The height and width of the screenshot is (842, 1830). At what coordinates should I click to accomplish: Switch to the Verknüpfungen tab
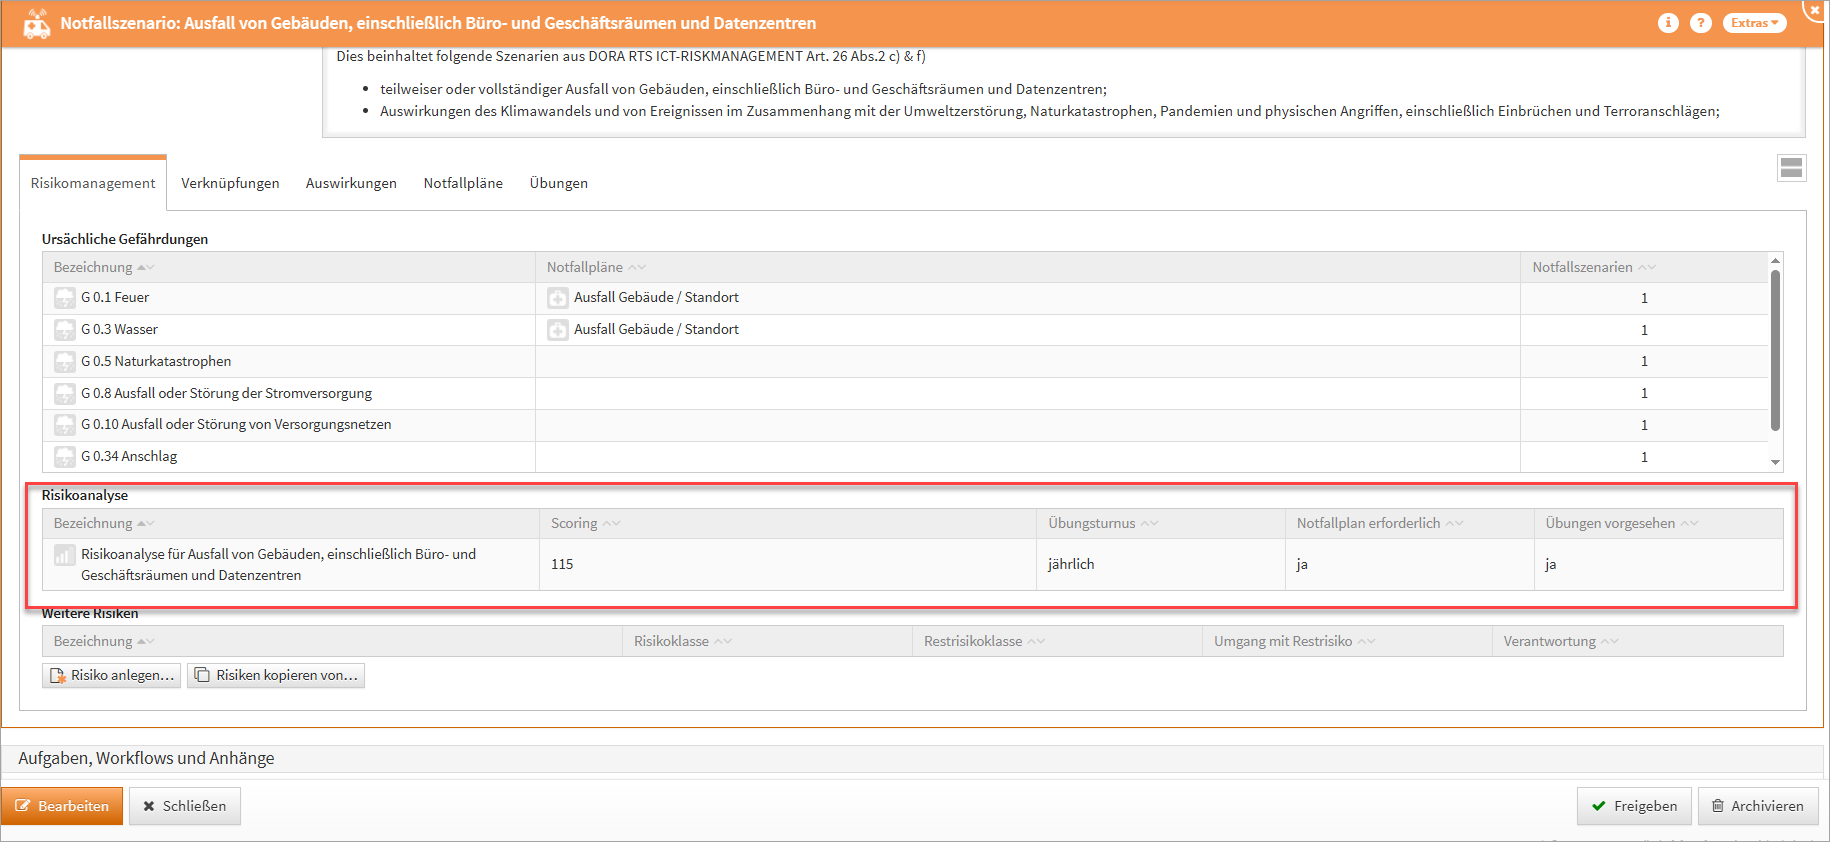(x=230, y=184)
